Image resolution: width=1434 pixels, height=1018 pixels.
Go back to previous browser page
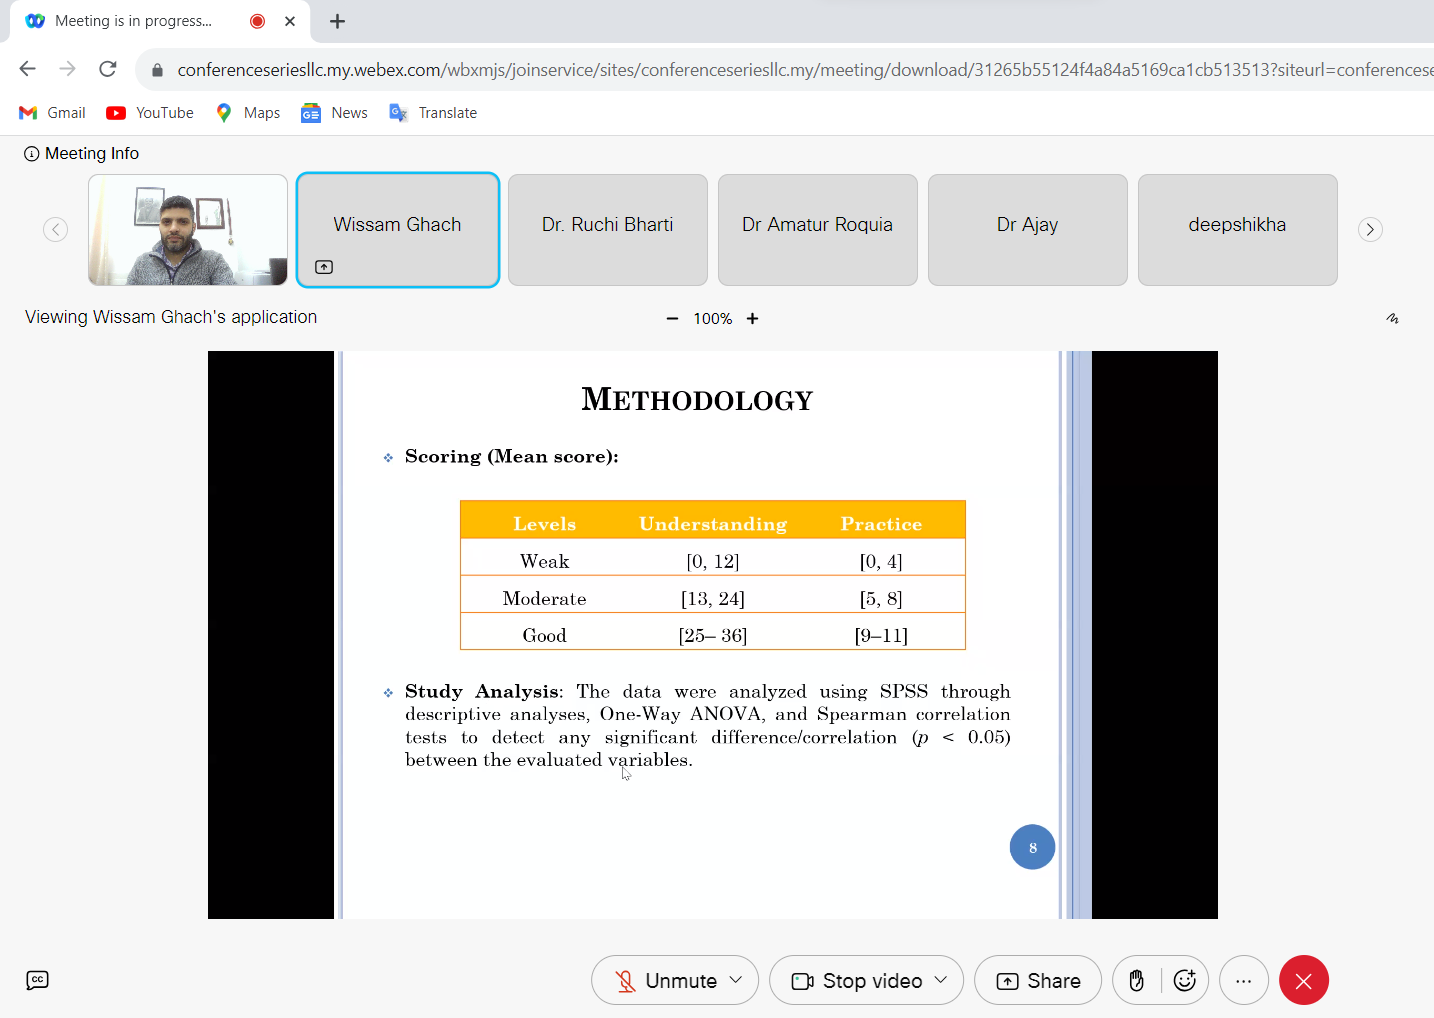(x=28, y=69)
